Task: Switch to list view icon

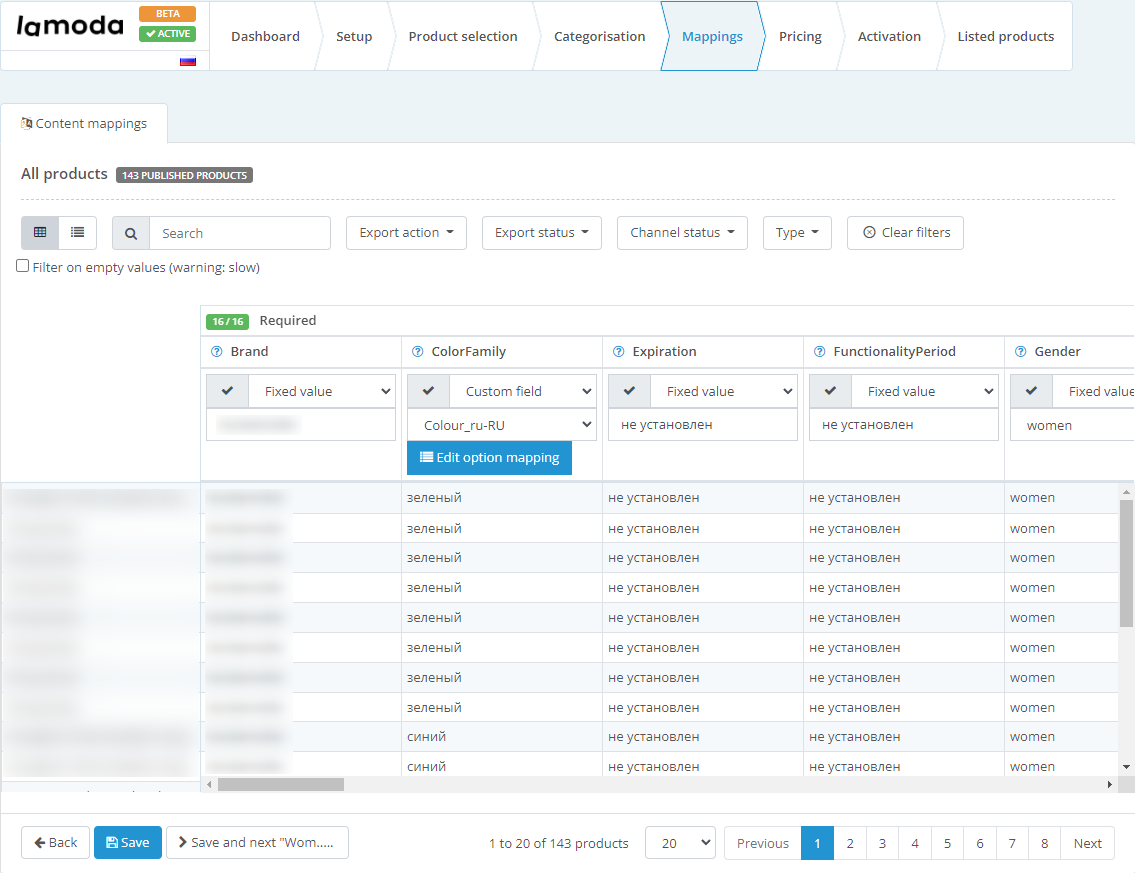Action: click(x=77, y=232)
